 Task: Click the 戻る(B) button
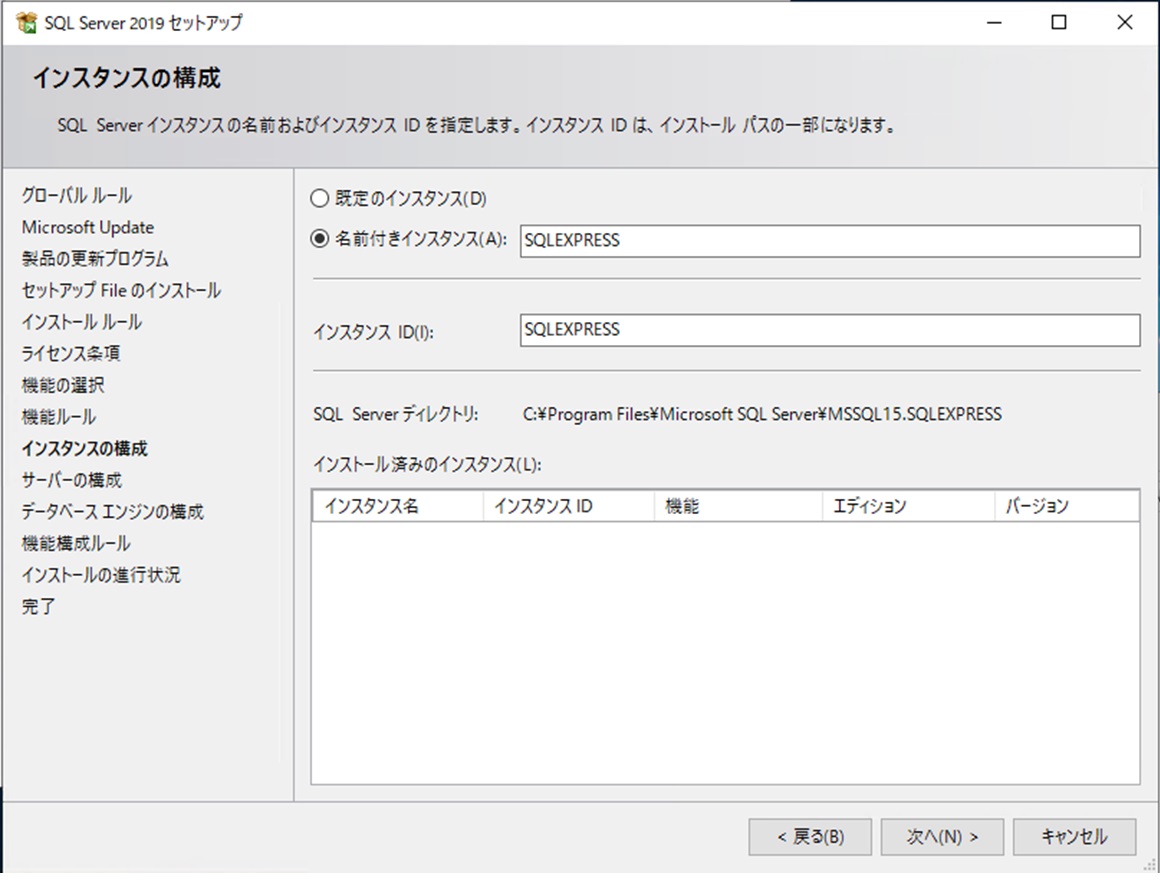(809, 837)
